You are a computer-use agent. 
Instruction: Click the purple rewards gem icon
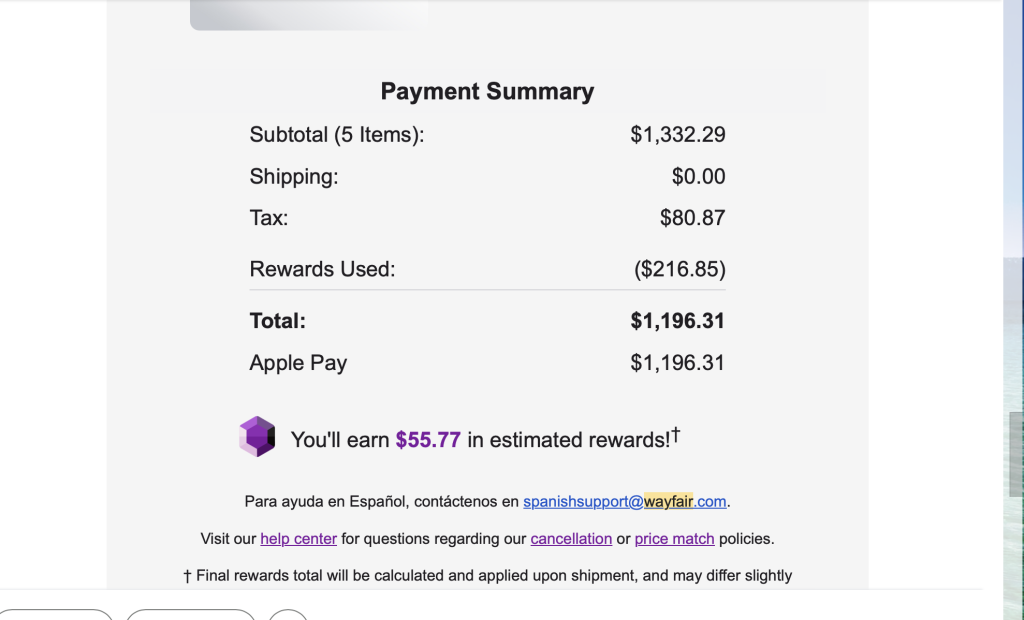click(x=257, y=437)
